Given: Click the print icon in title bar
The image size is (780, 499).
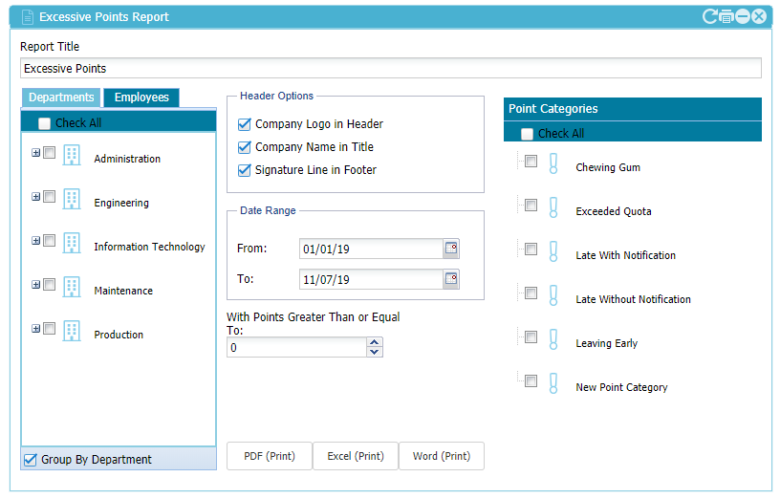Looking at the screenshot, I should (x=726, y=16).
